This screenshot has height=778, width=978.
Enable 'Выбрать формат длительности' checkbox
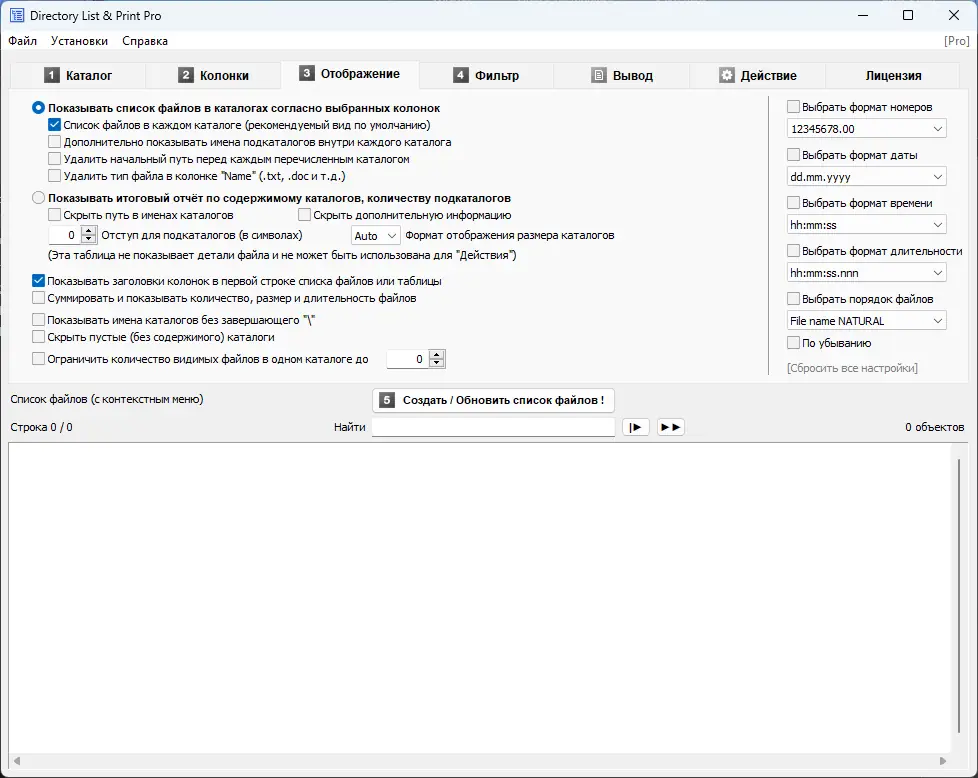click(x=793, y=250)
